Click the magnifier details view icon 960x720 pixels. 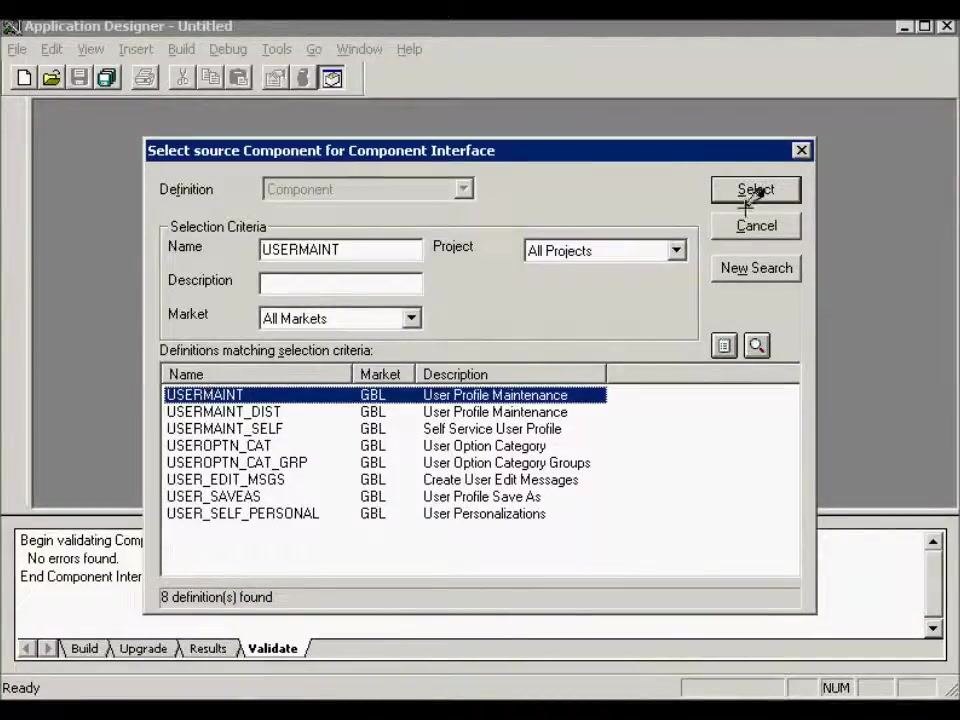tap(757, 345)
